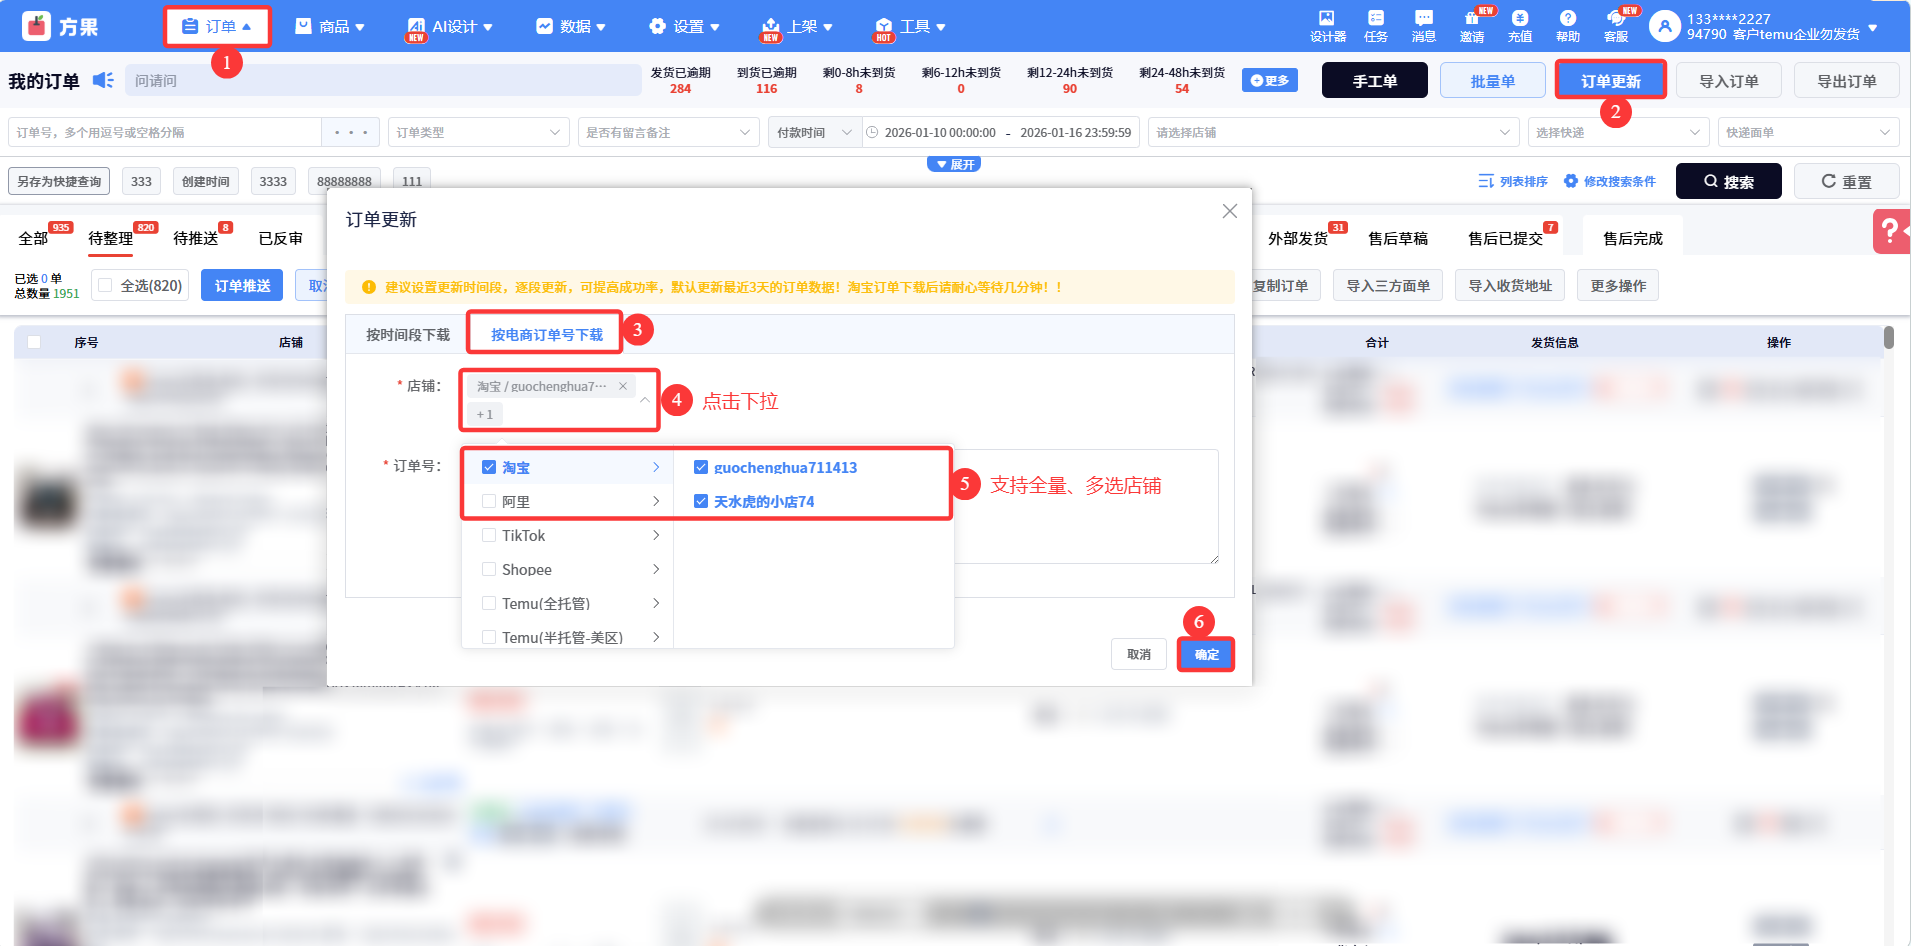The height and width of the screenshot is (946, 1911).
Task: Check the Temu(全托管) checkbox
Action: (489, 603)
